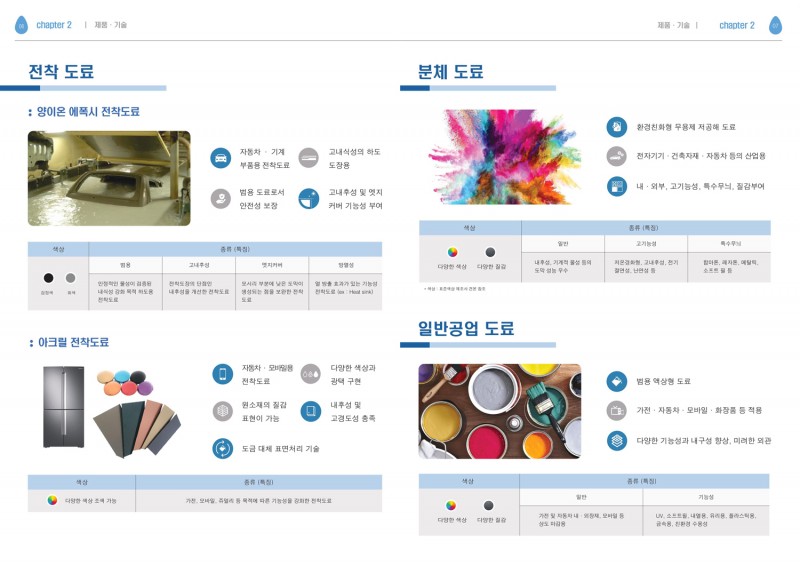Open the round colored sample discs image
800x566 pixels.
pos(124,383)
